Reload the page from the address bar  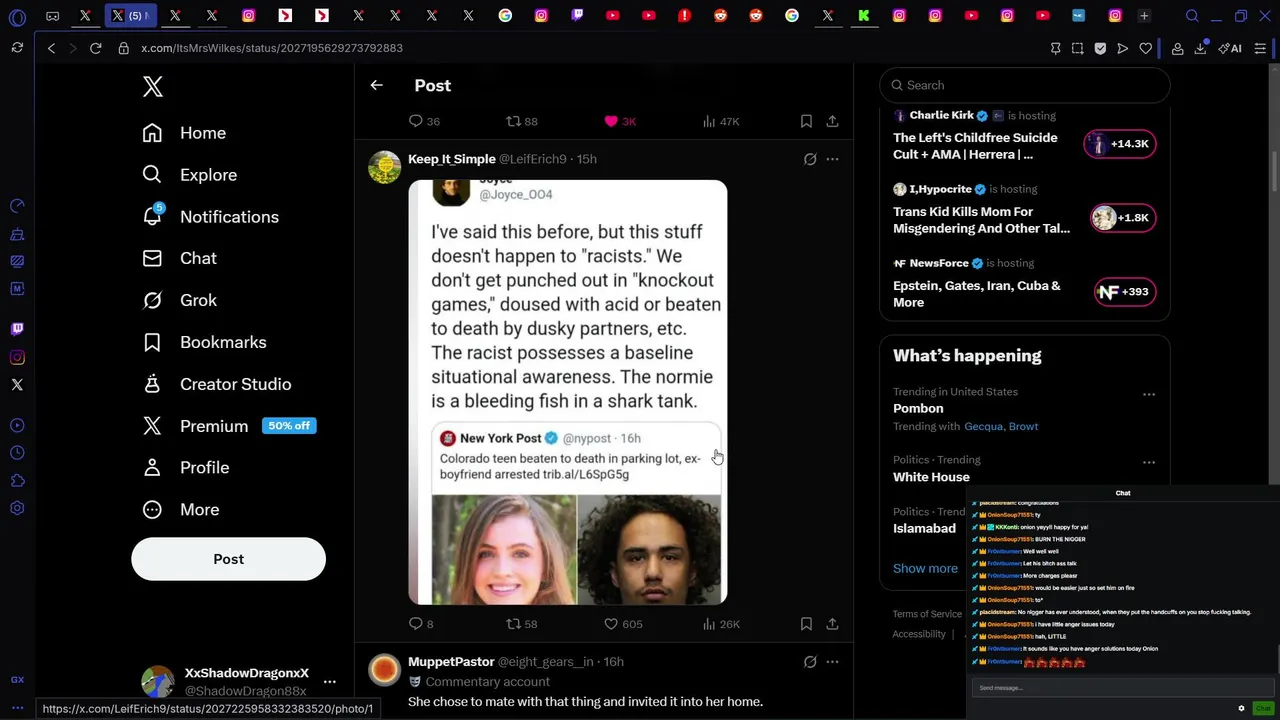[x=95, y=48]
